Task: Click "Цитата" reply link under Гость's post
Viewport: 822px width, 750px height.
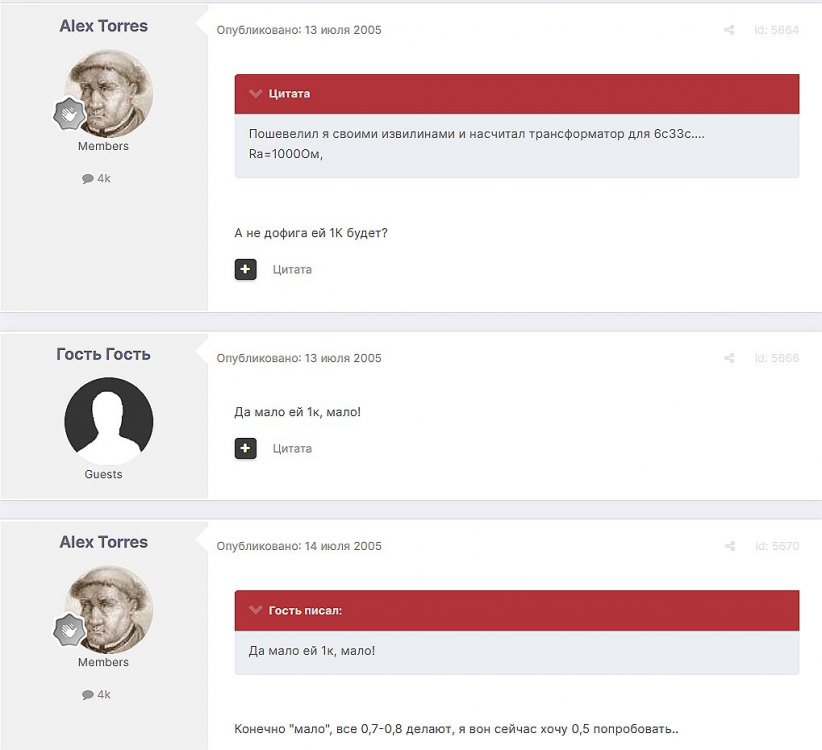Action: (292, 448)
